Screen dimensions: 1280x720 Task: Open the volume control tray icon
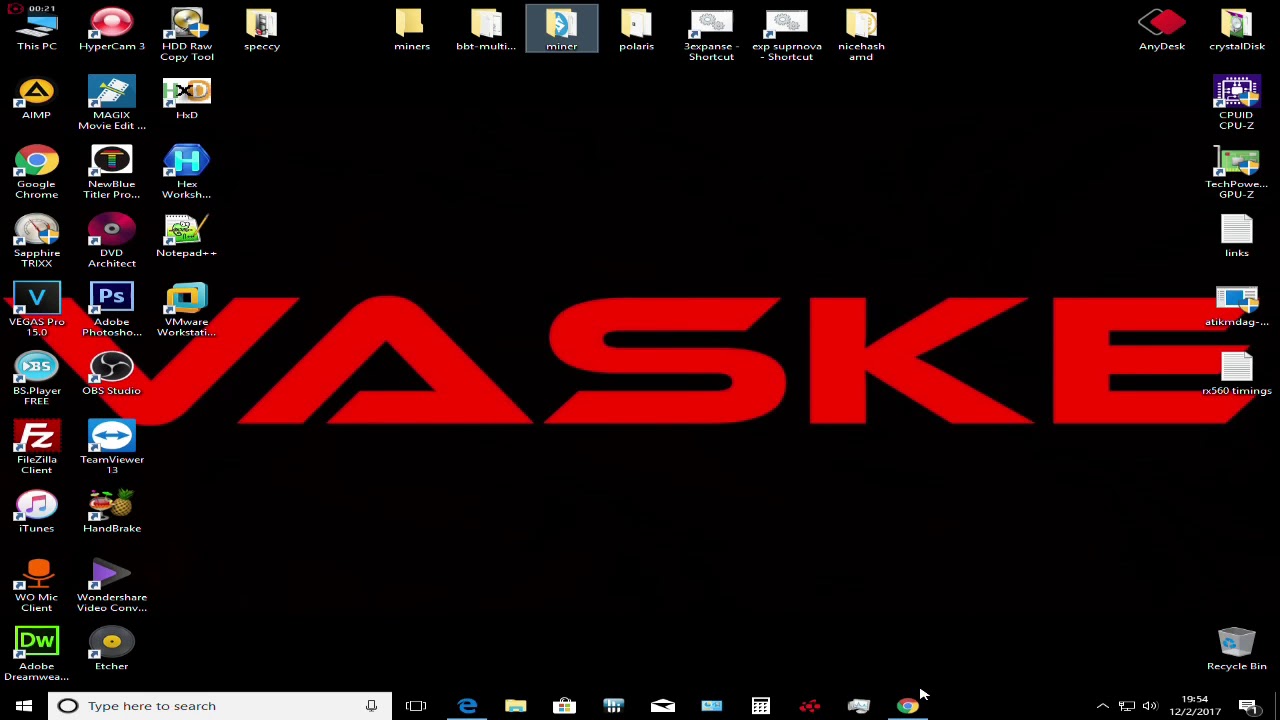pyautogui.click(x=1150, y=706)
